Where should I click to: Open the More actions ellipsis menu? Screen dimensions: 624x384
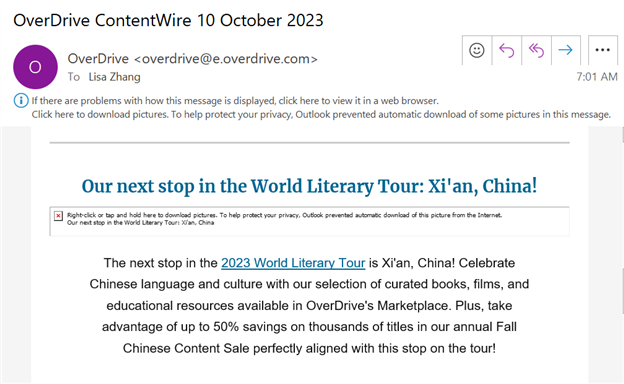(603, 51)
